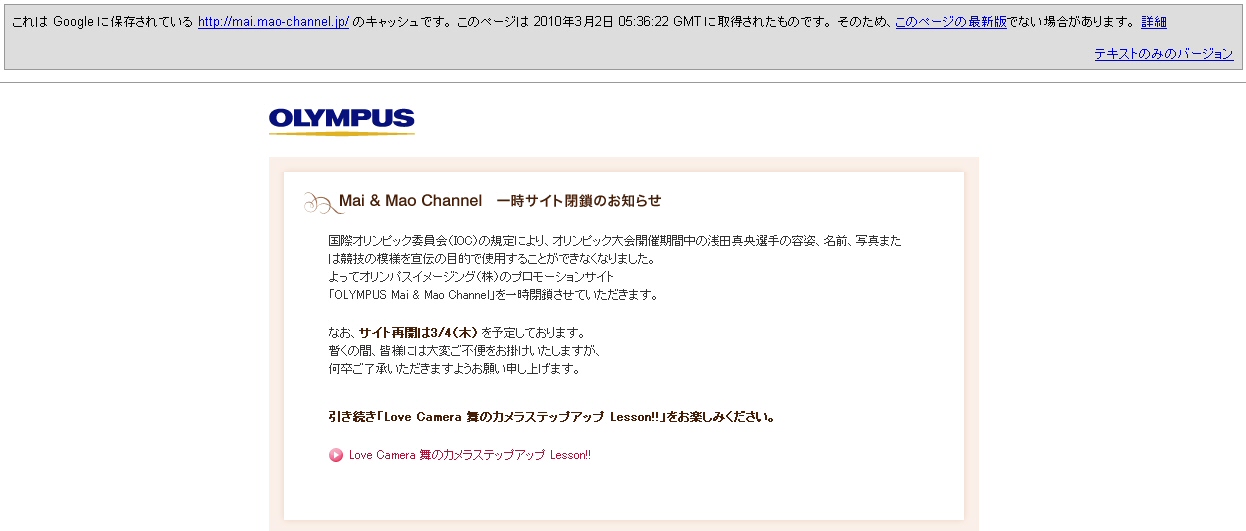
Task: Switch to テキストのみのバージョン link
Action: (1164, 54)
